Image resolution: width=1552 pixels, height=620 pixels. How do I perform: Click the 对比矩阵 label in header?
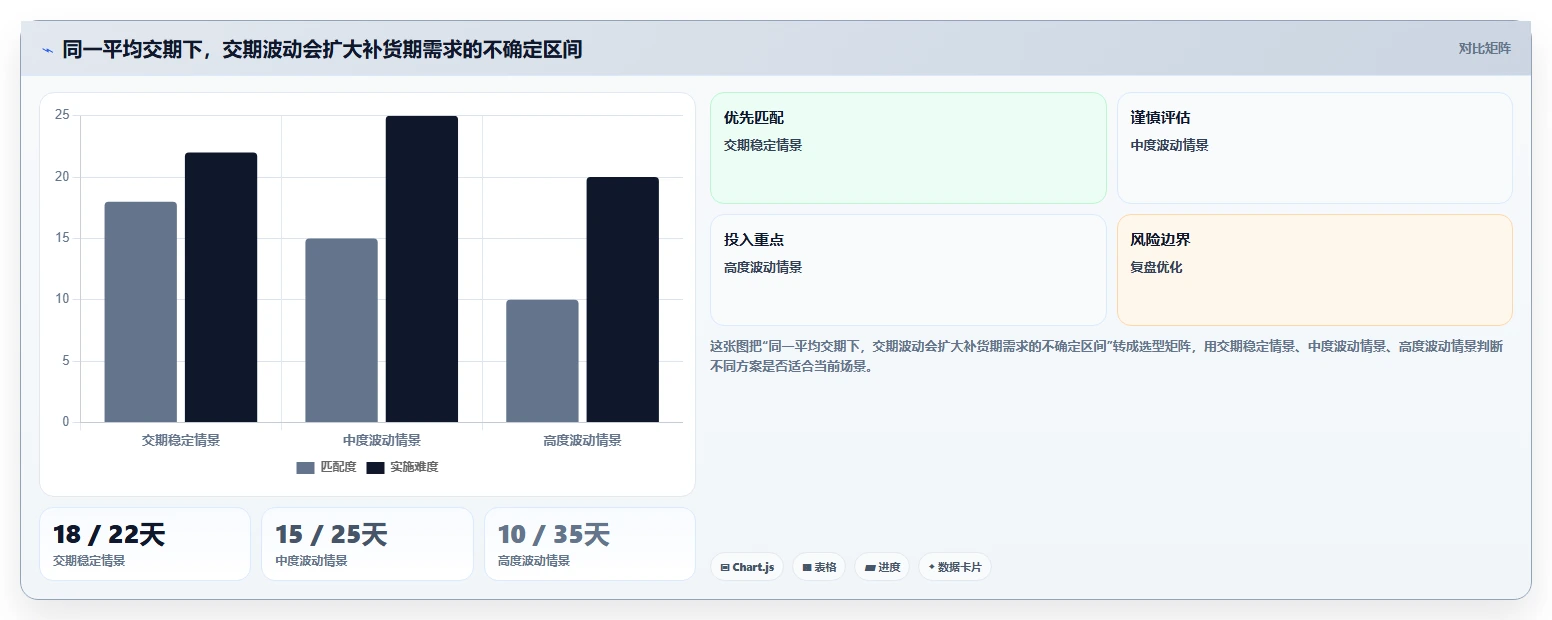(1484, 49)
